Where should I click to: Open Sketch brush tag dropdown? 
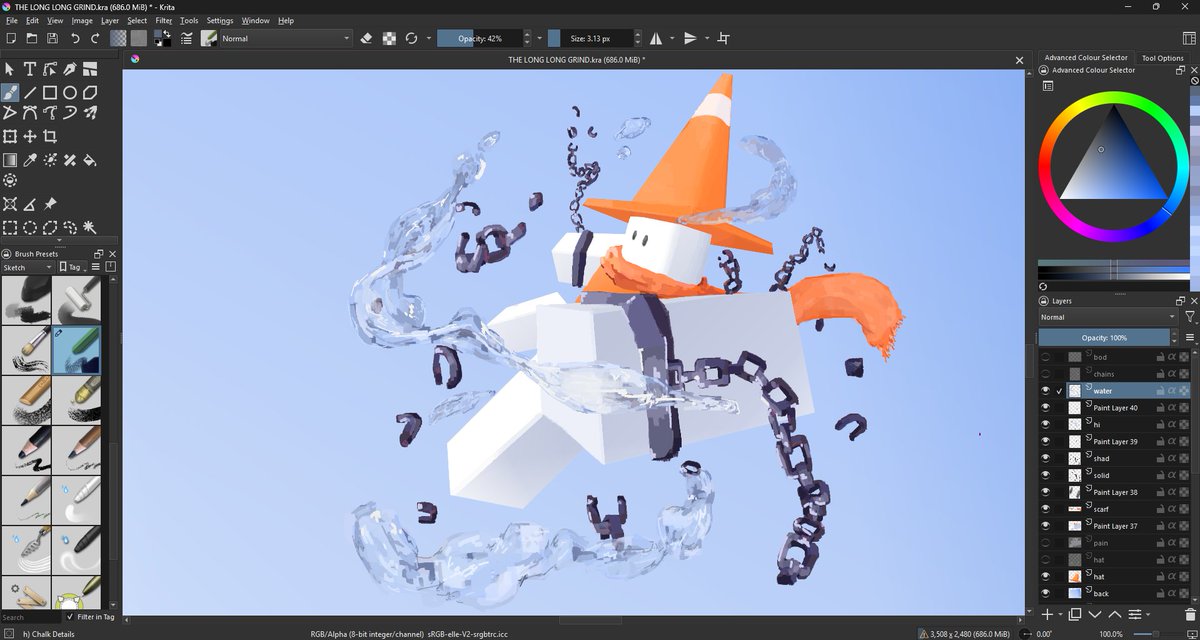(x=27, y=267)
